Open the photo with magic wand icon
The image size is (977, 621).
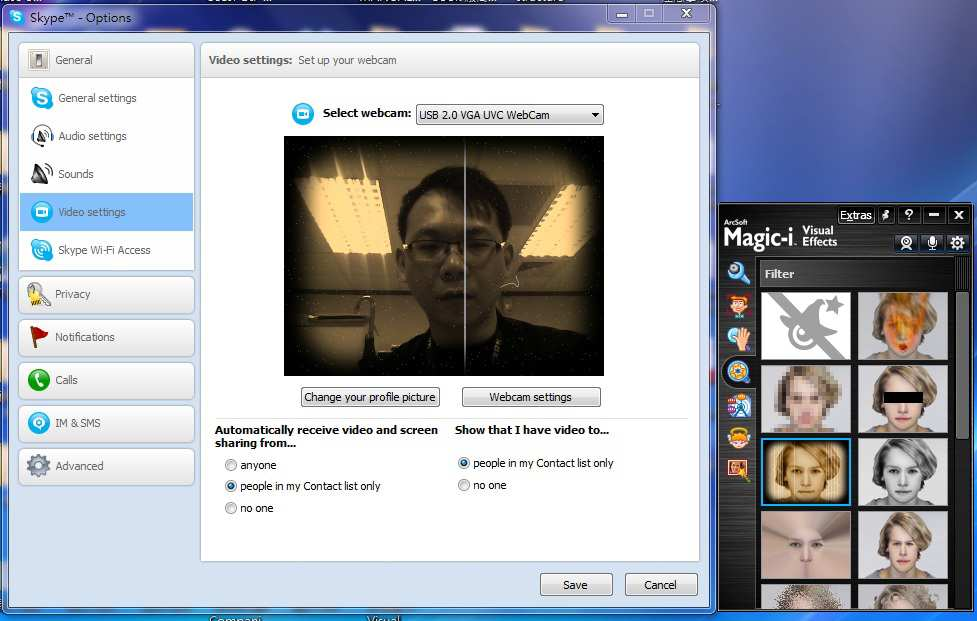[x=739, y=469]
